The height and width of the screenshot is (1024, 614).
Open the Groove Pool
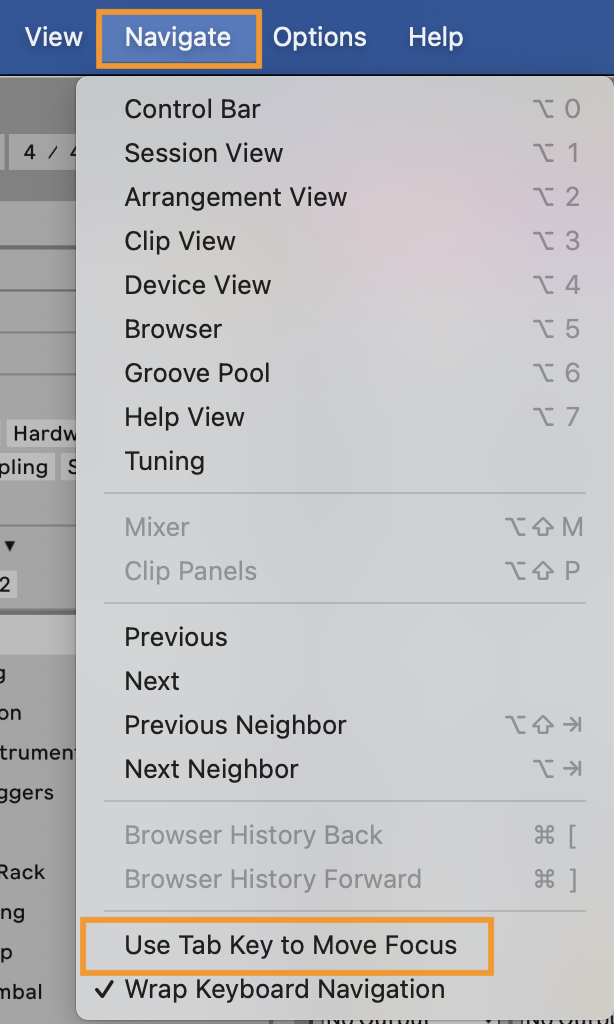click(197, 372)
